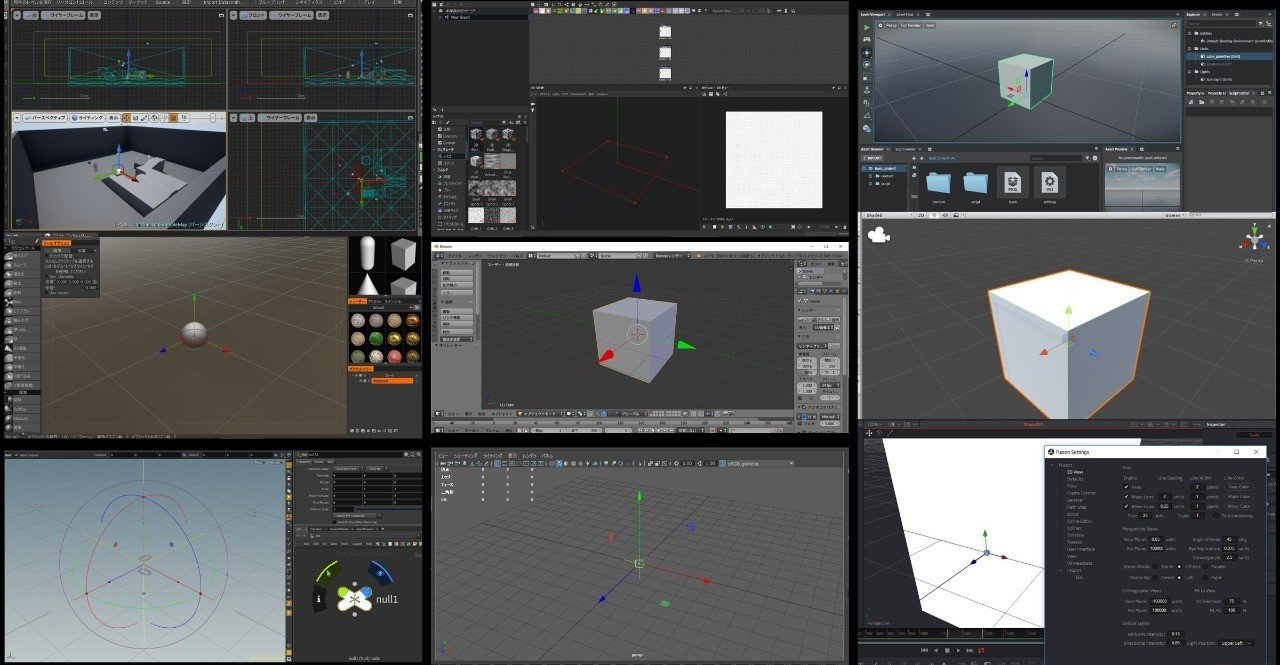
Task: Click the play forward button in Fusion timeline
Action: (960, 651)
